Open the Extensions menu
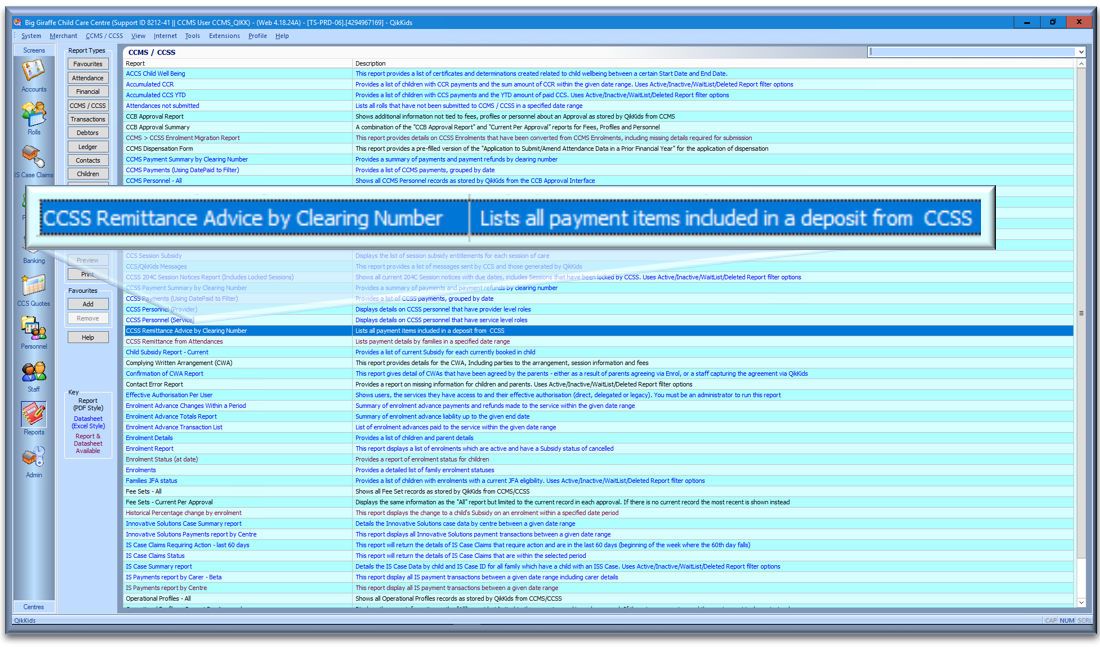 tap(224, 36)
